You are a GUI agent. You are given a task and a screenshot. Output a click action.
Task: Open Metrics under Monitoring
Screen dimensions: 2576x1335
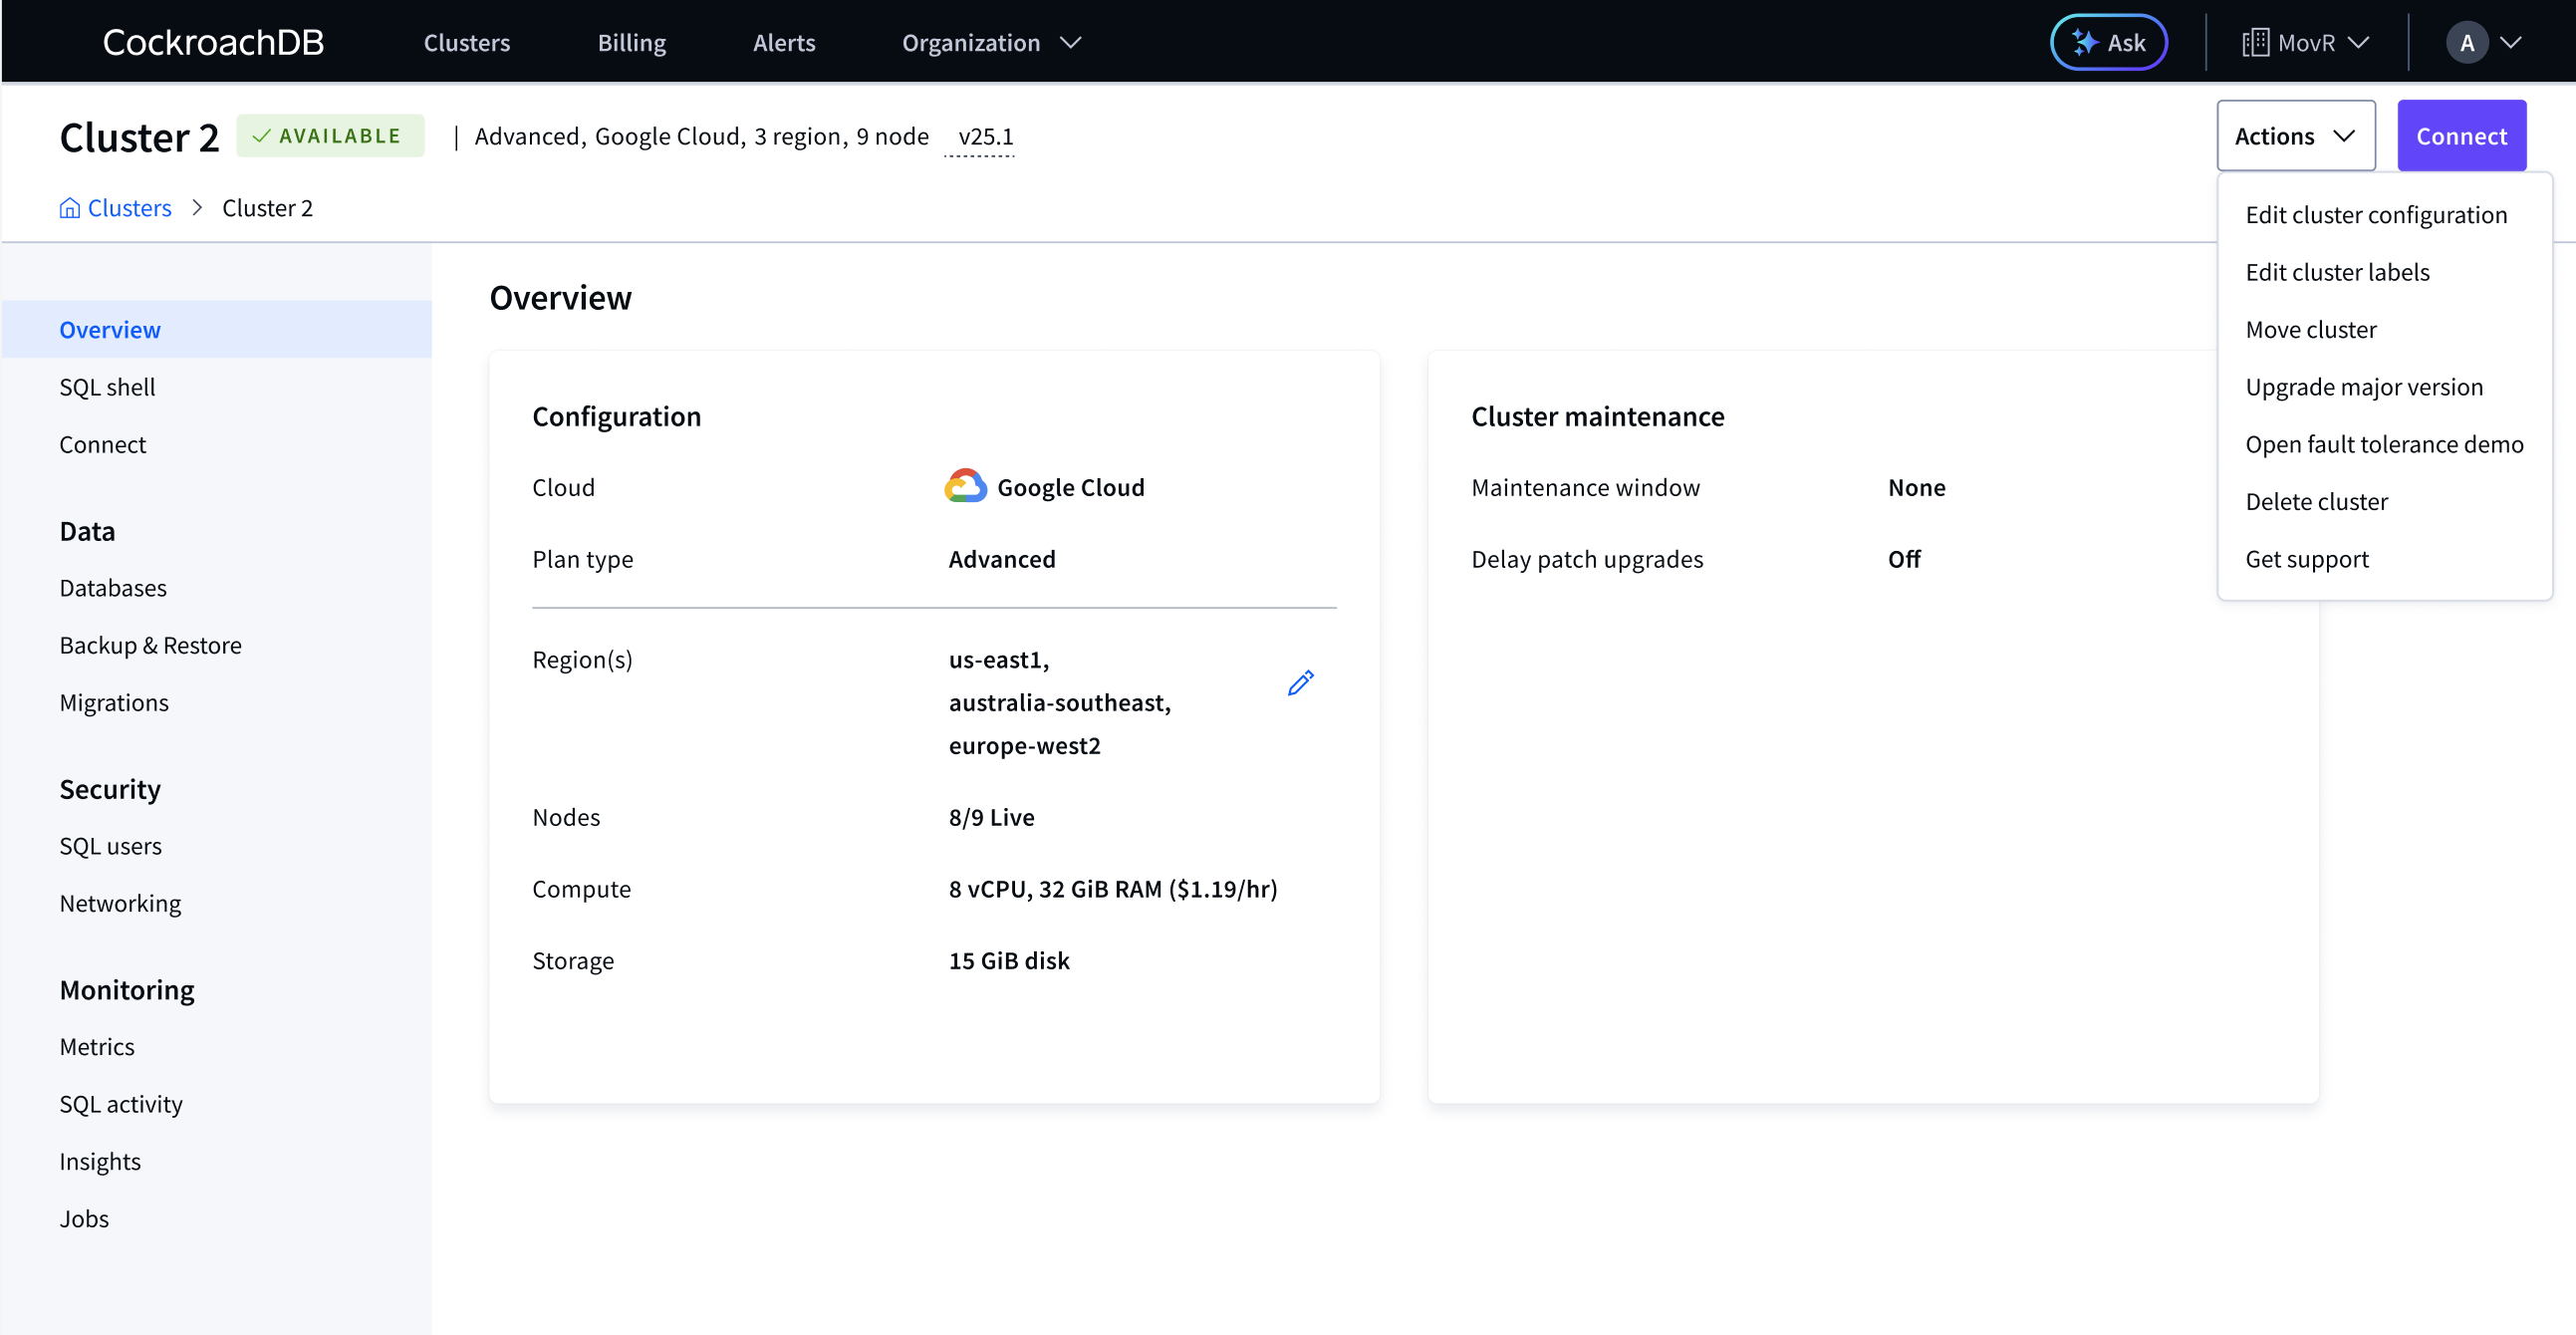click(97, 1047)
